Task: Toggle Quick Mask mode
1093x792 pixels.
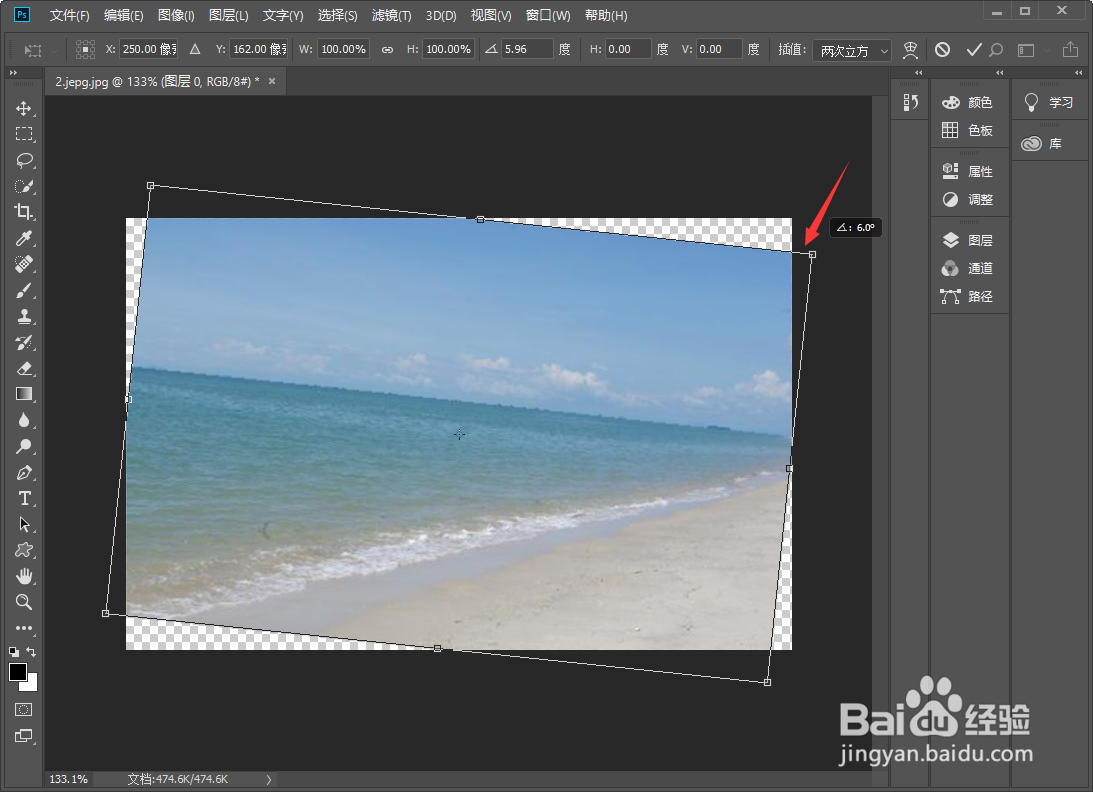Action: [24, 710]
